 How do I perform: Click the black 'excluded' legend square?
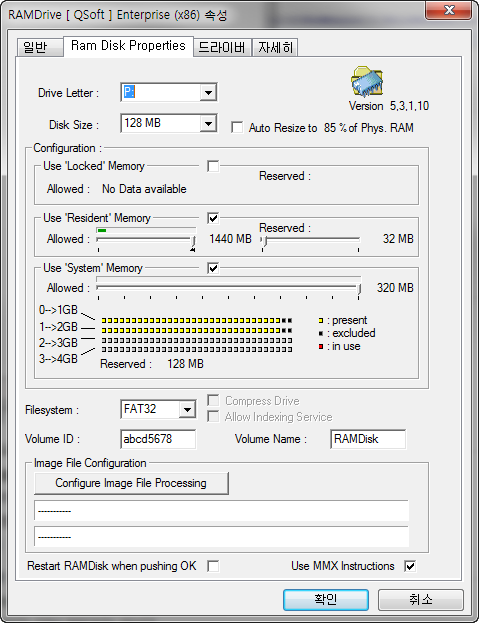coord(321,333)
